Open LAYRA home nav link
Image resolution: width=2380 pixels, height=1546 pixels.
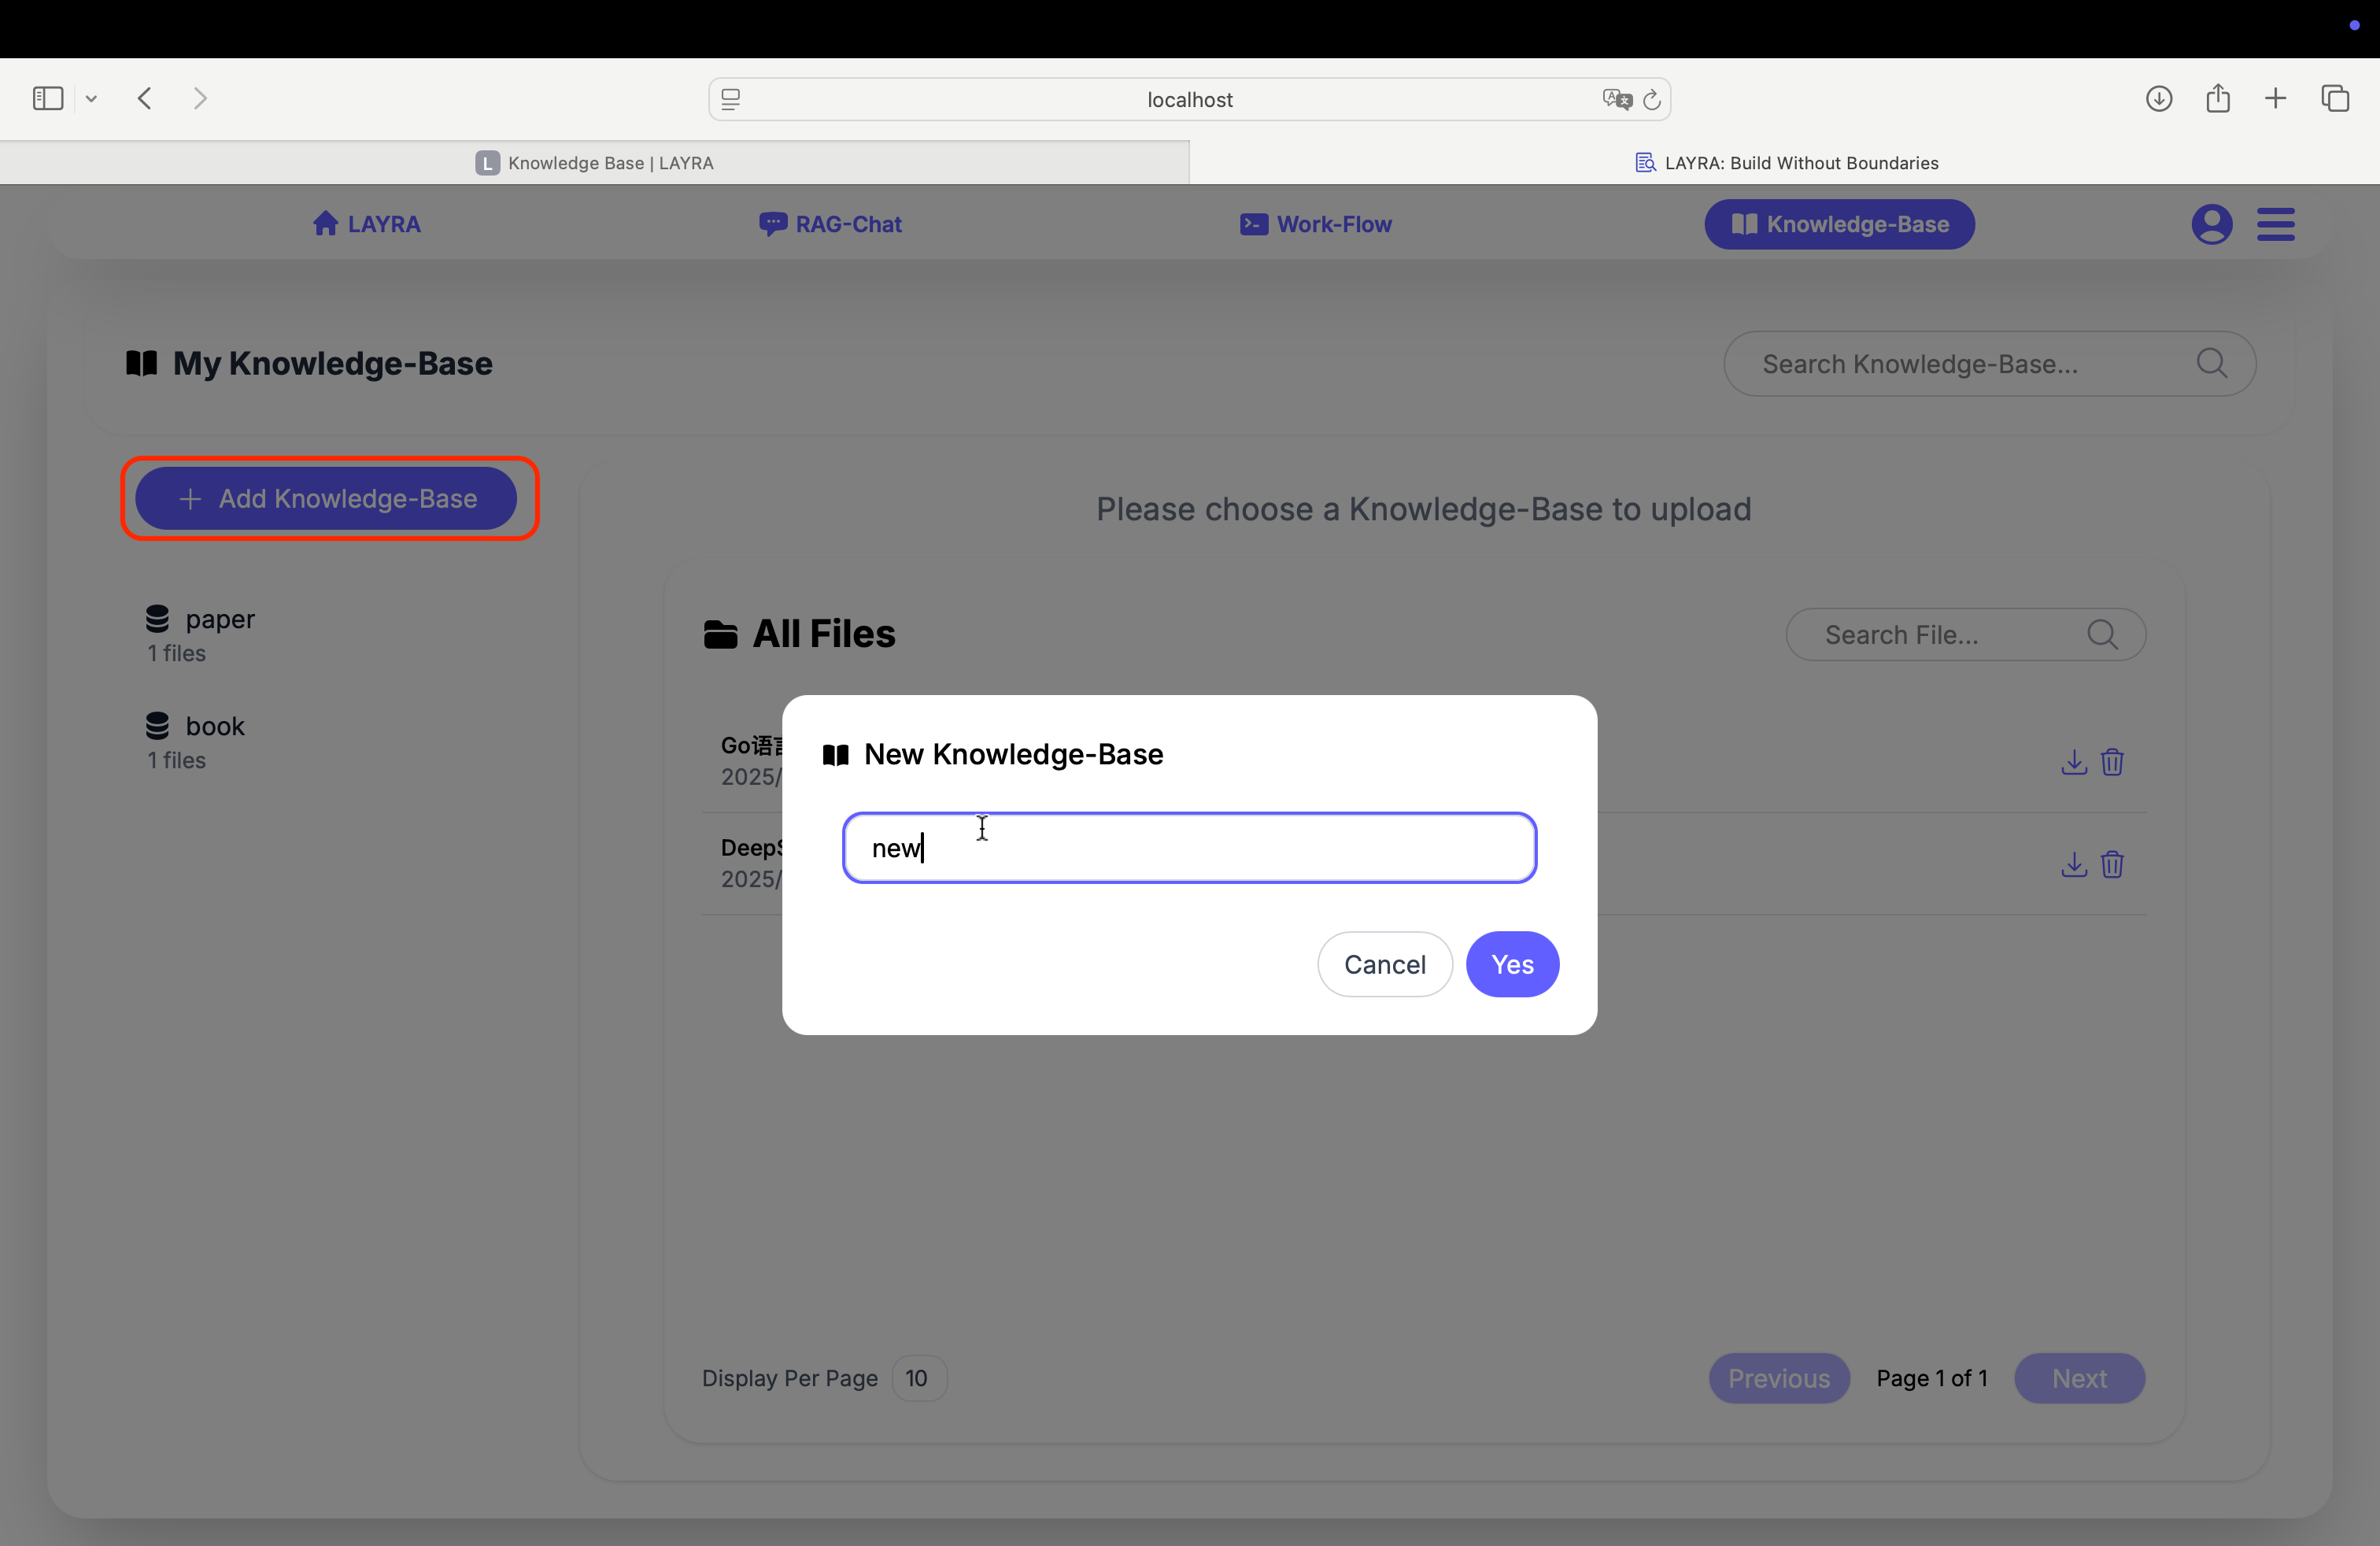366,224
